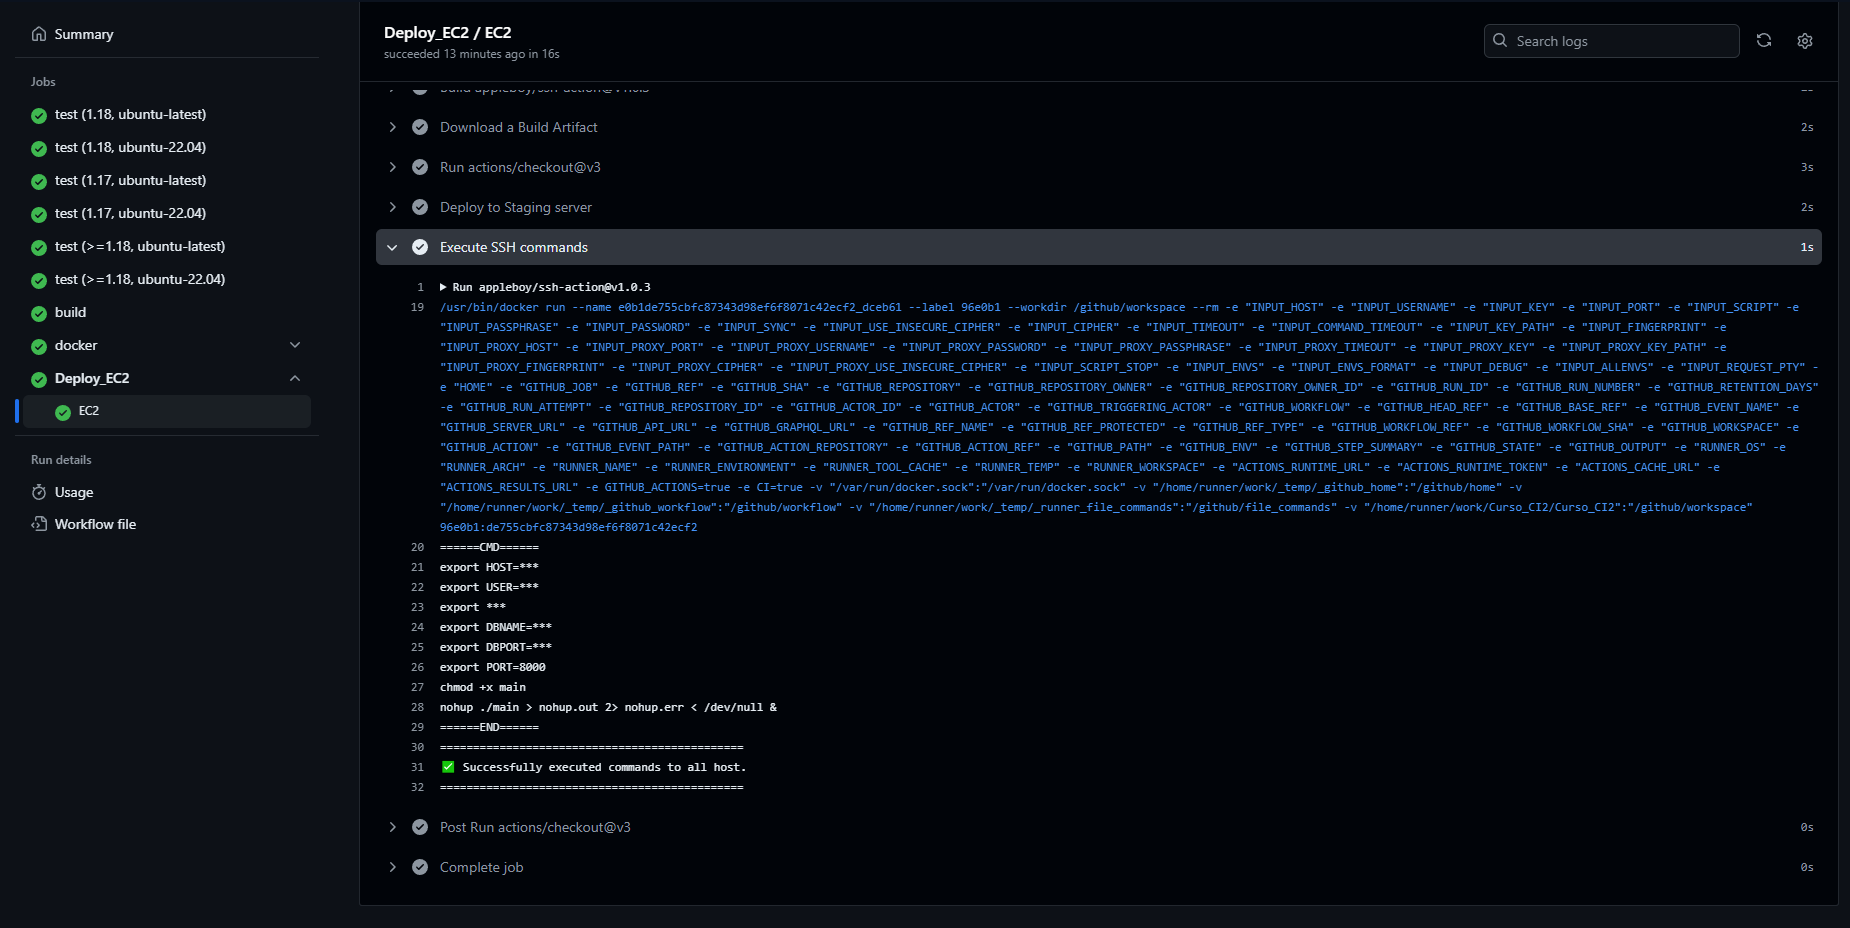The image size is (1850, 928).
Task: Click log line number 31
Action: pos(417,767)
